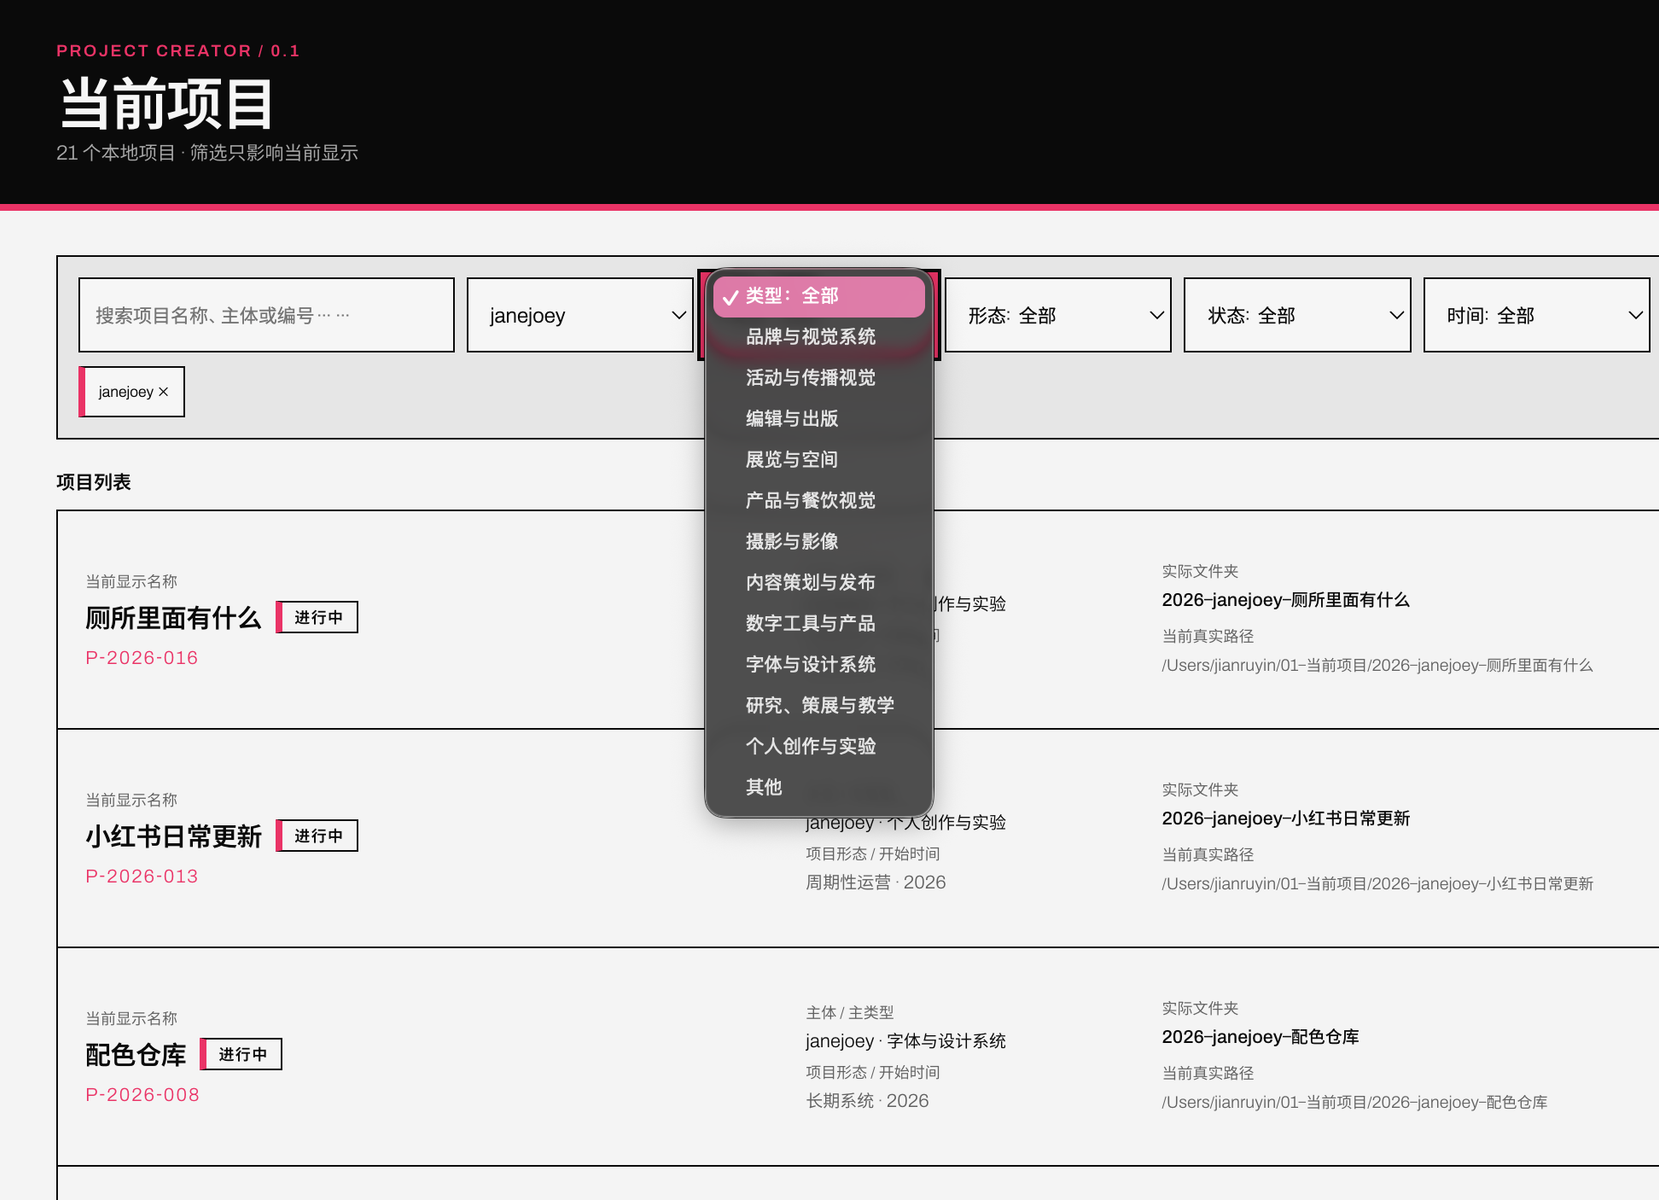This screenshot has height=1200, width=1659.
Task: Open project 配色仓库
Action: point(136,1055)
